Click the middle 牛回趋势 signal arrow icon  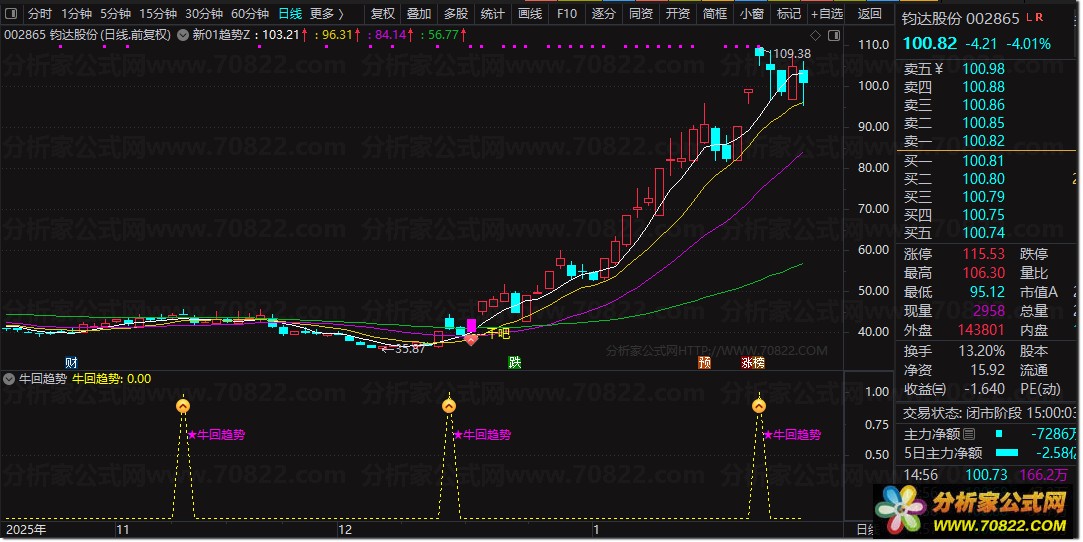point(449,406)
